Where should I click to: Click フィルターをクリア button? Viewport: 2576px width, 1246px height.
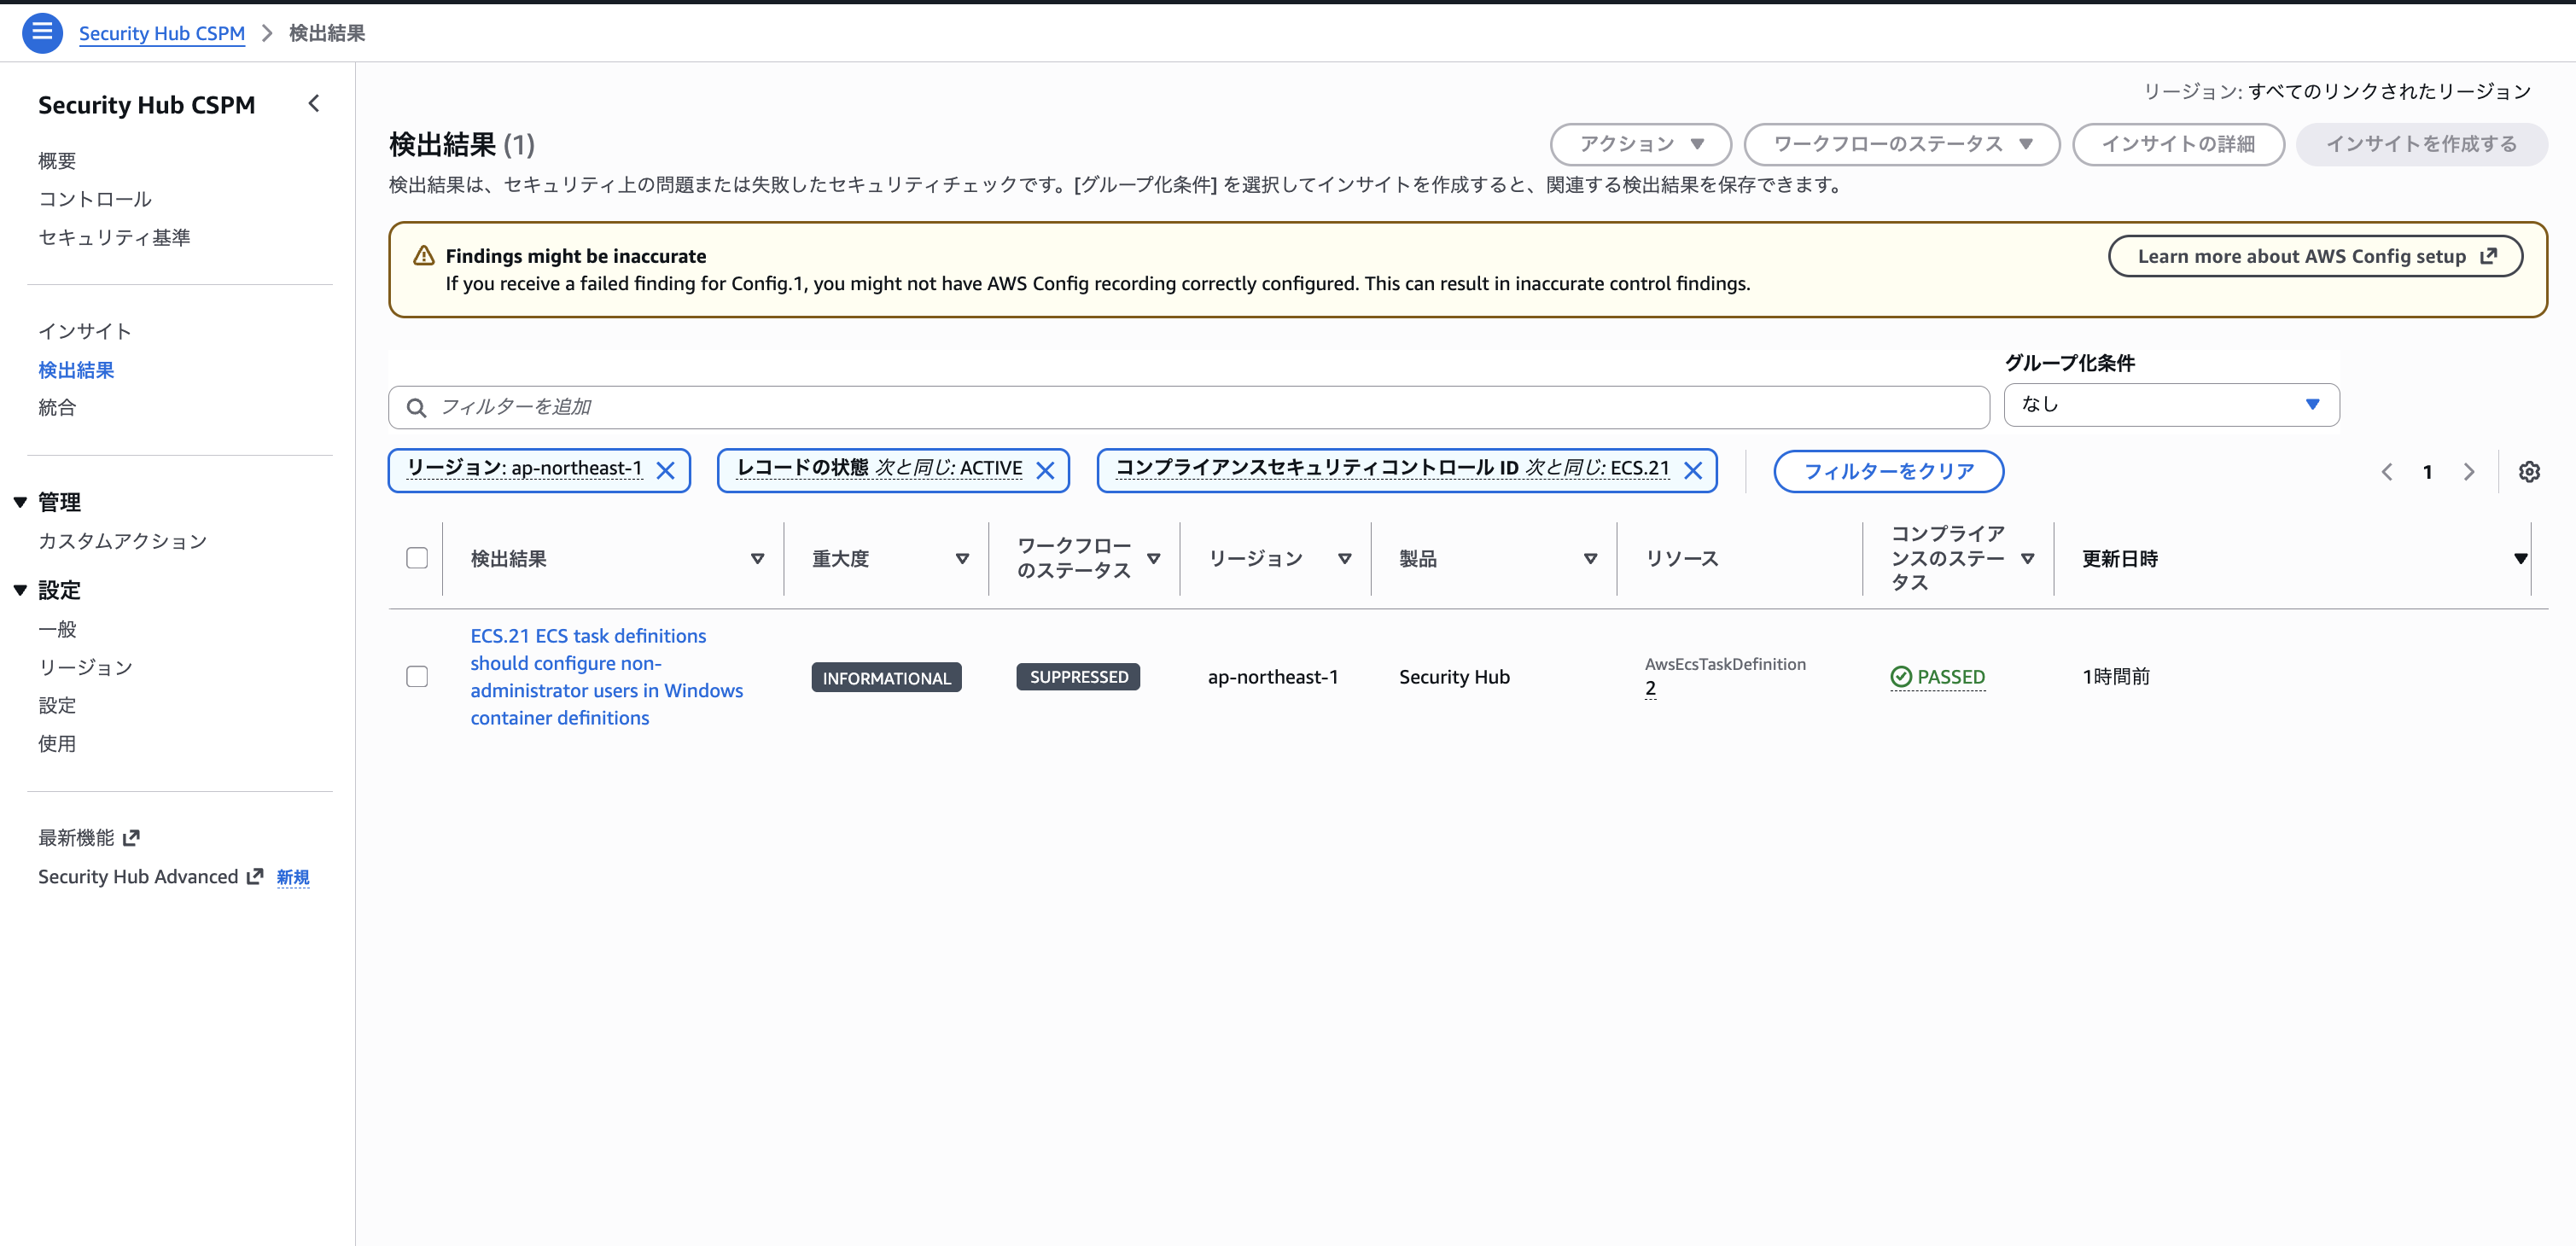click(1888, 471)
